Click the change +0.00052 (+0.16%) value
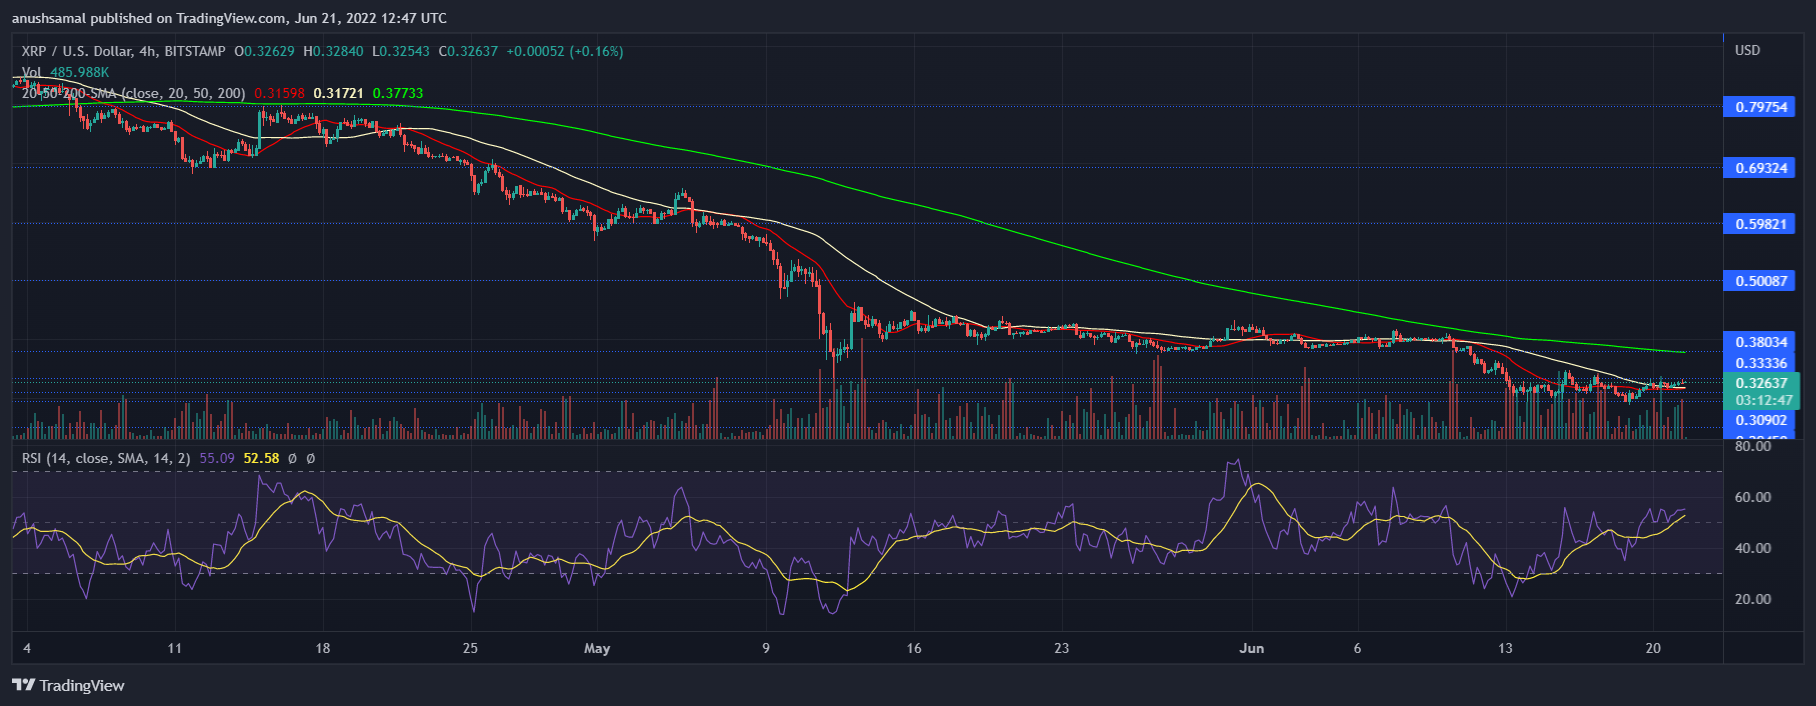This screenshot has width=1816, height=706. click(565, 51)
